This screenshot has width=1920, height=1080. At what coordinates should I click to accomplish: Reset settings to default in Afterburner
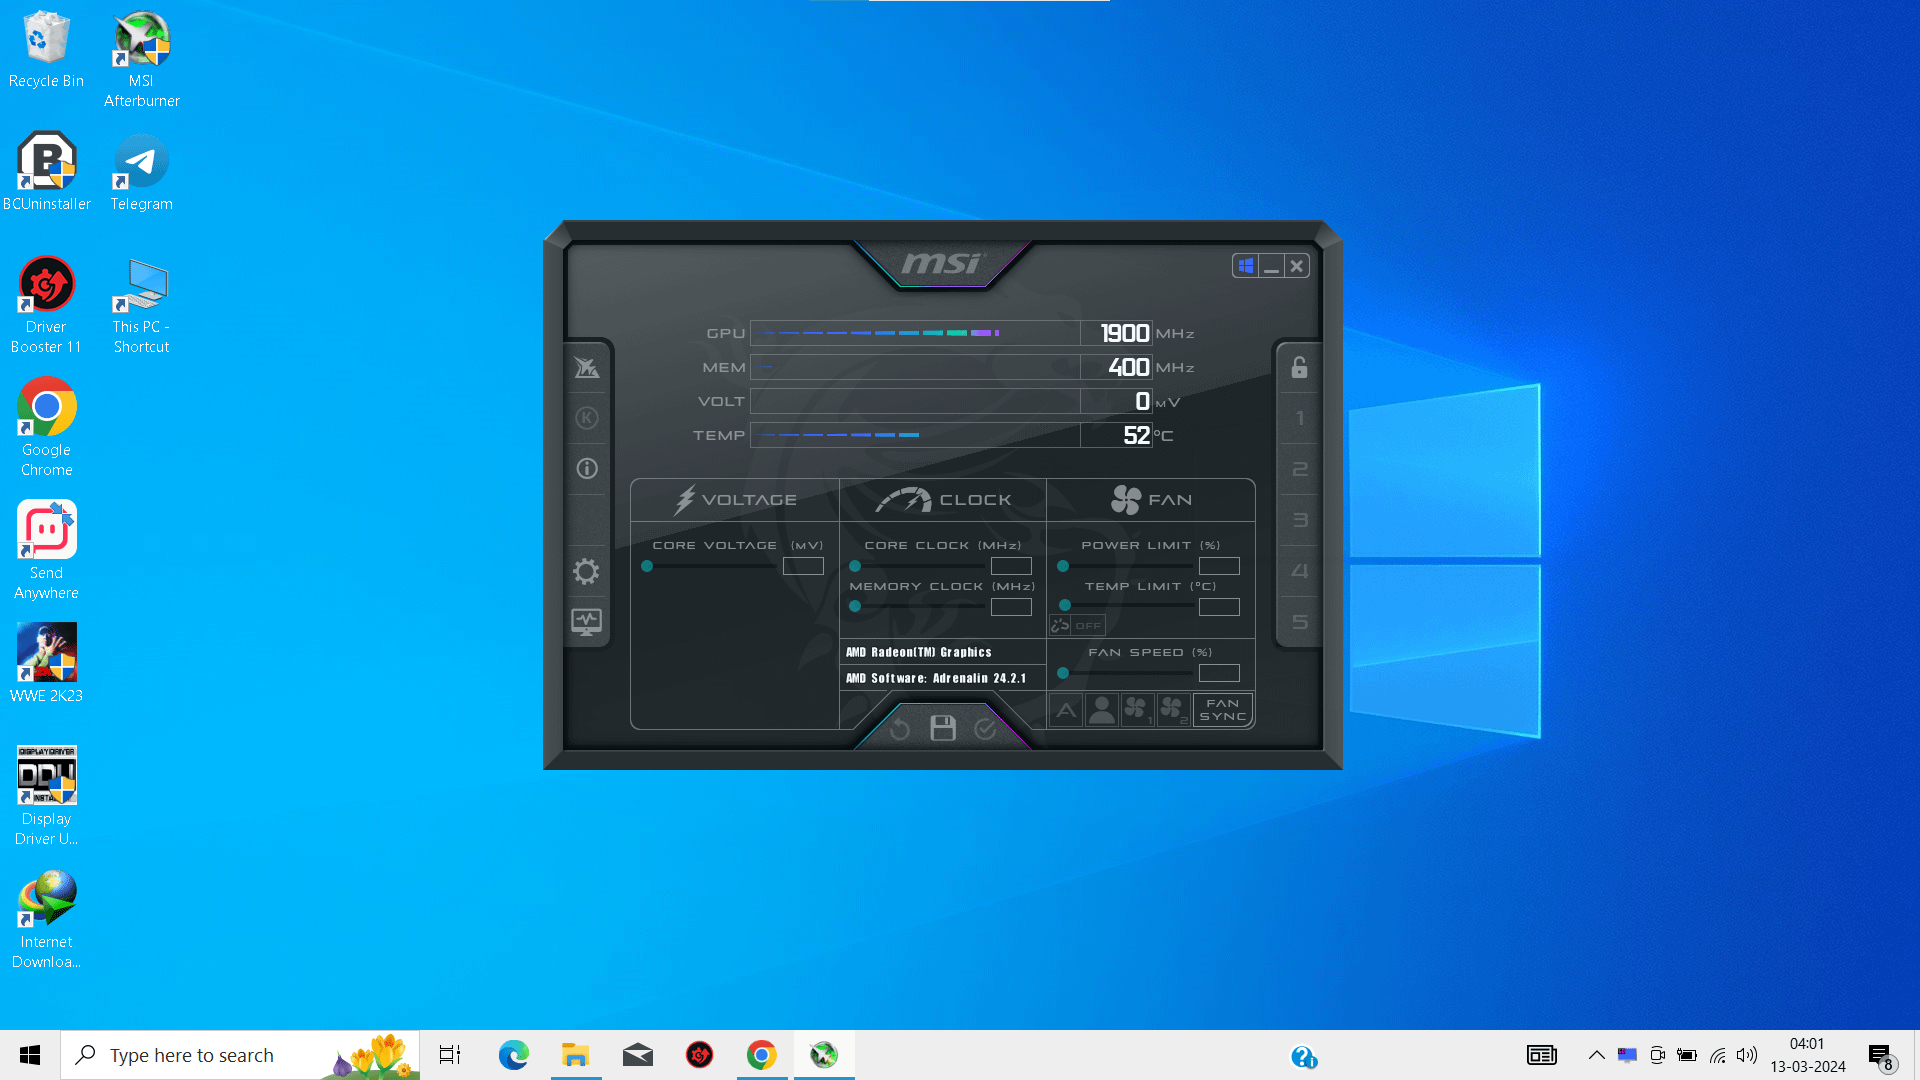[899, 729]
